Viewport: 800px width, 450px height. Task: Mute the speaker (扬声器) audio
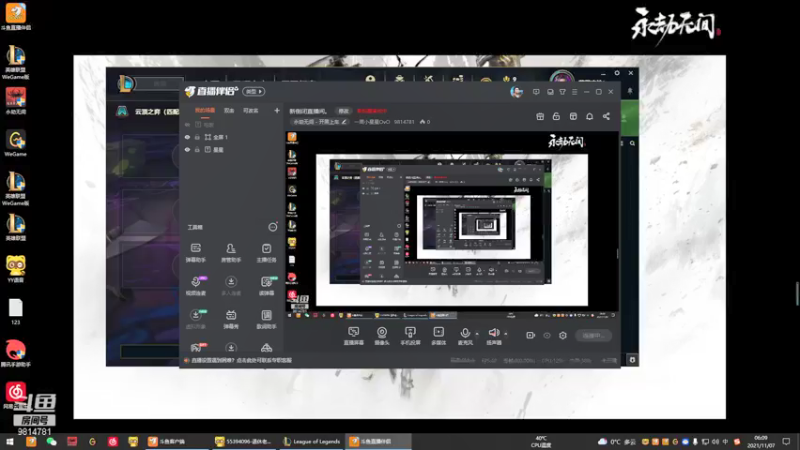click(x=493, y=336)
